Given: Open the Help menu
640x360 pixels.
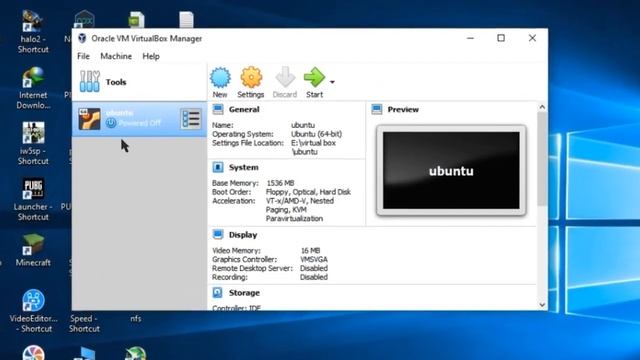Looking at the screenshot, I should (151, 56).
